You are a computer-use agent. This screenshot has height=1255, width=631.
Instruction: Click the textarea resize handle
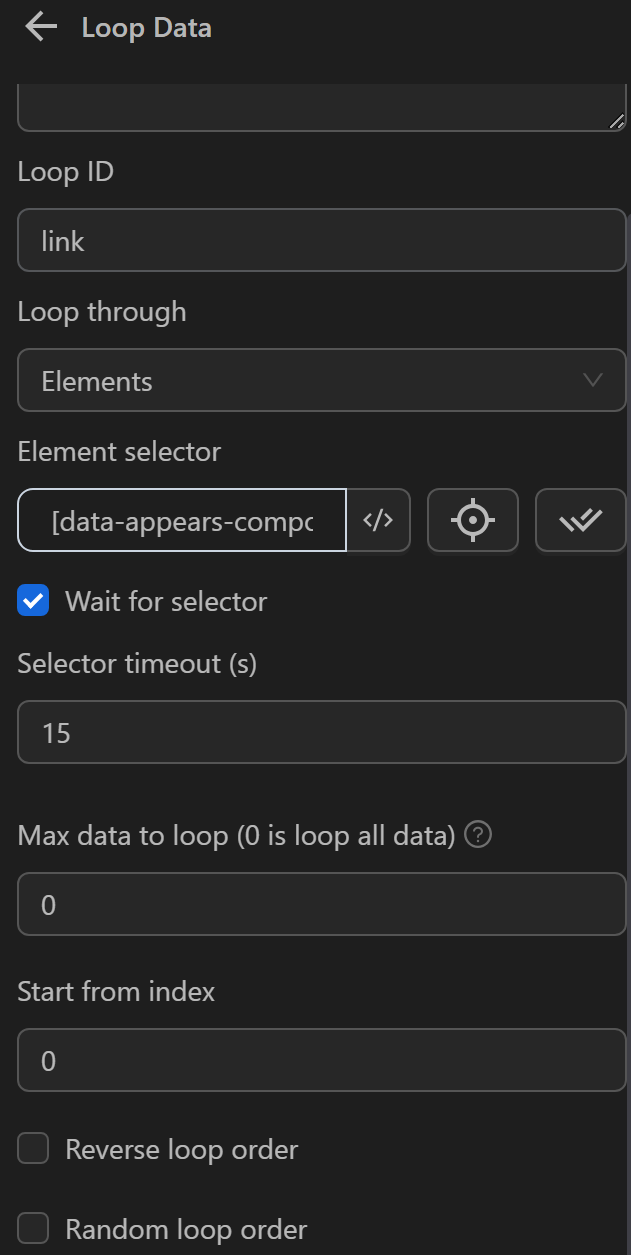pos(616,121)
